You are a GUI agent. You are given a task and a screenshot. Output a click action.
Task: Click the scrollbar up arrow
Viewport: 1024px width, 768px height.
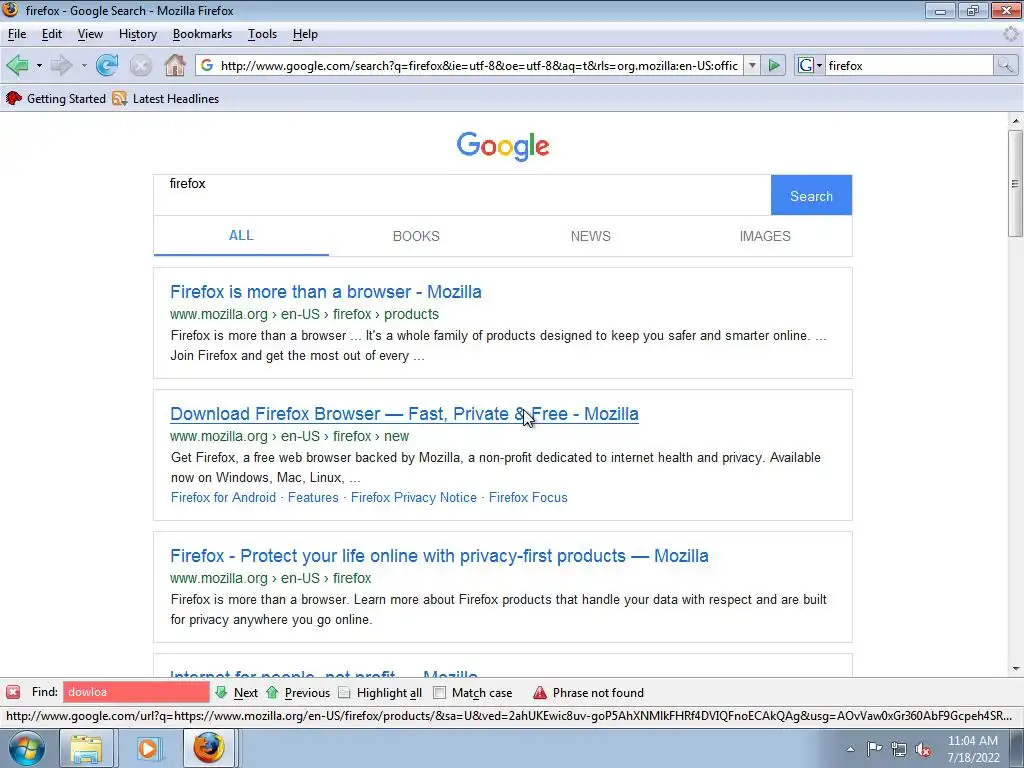click(1015, 121)
